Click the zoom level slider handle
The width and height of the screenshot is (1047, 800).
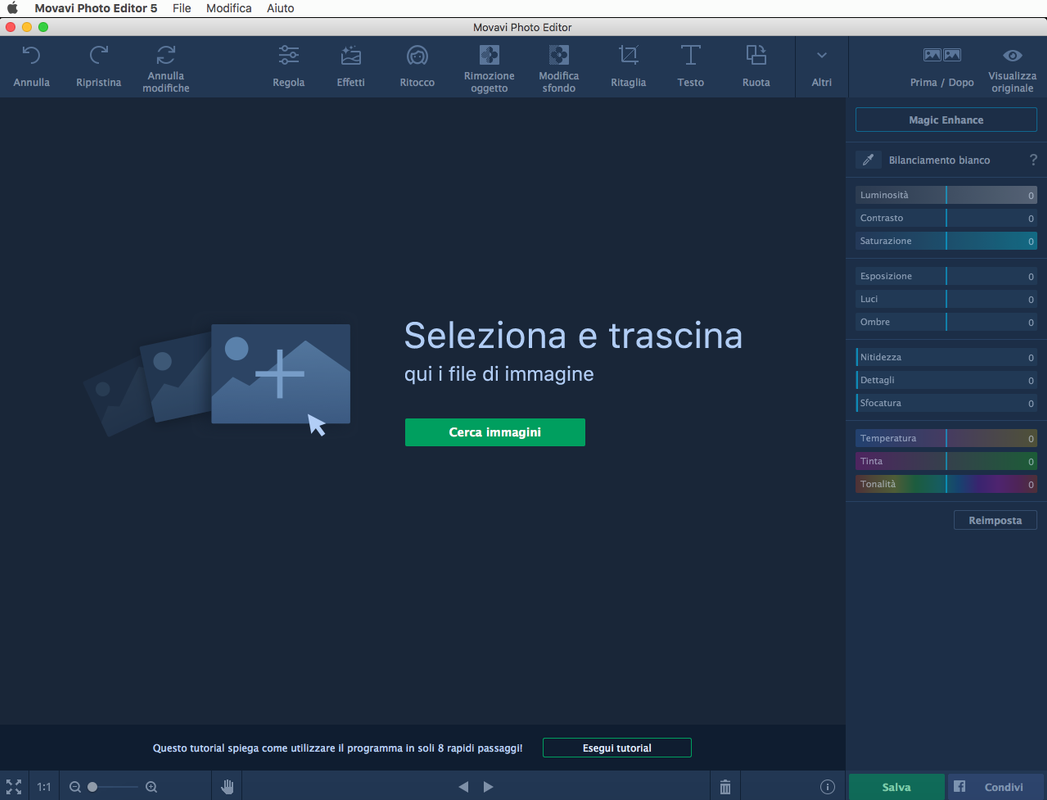pos(92,787)
